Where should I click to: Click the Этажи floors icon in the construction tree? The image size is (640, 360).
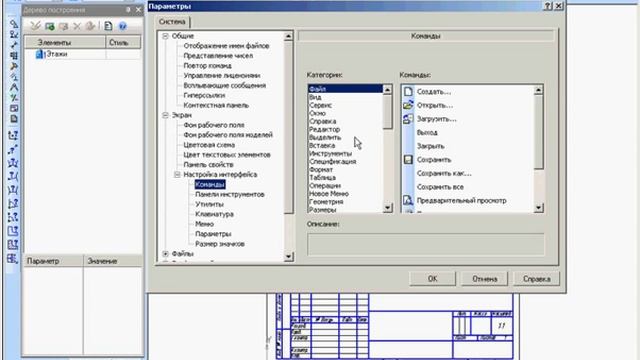(x=39, y=54)
